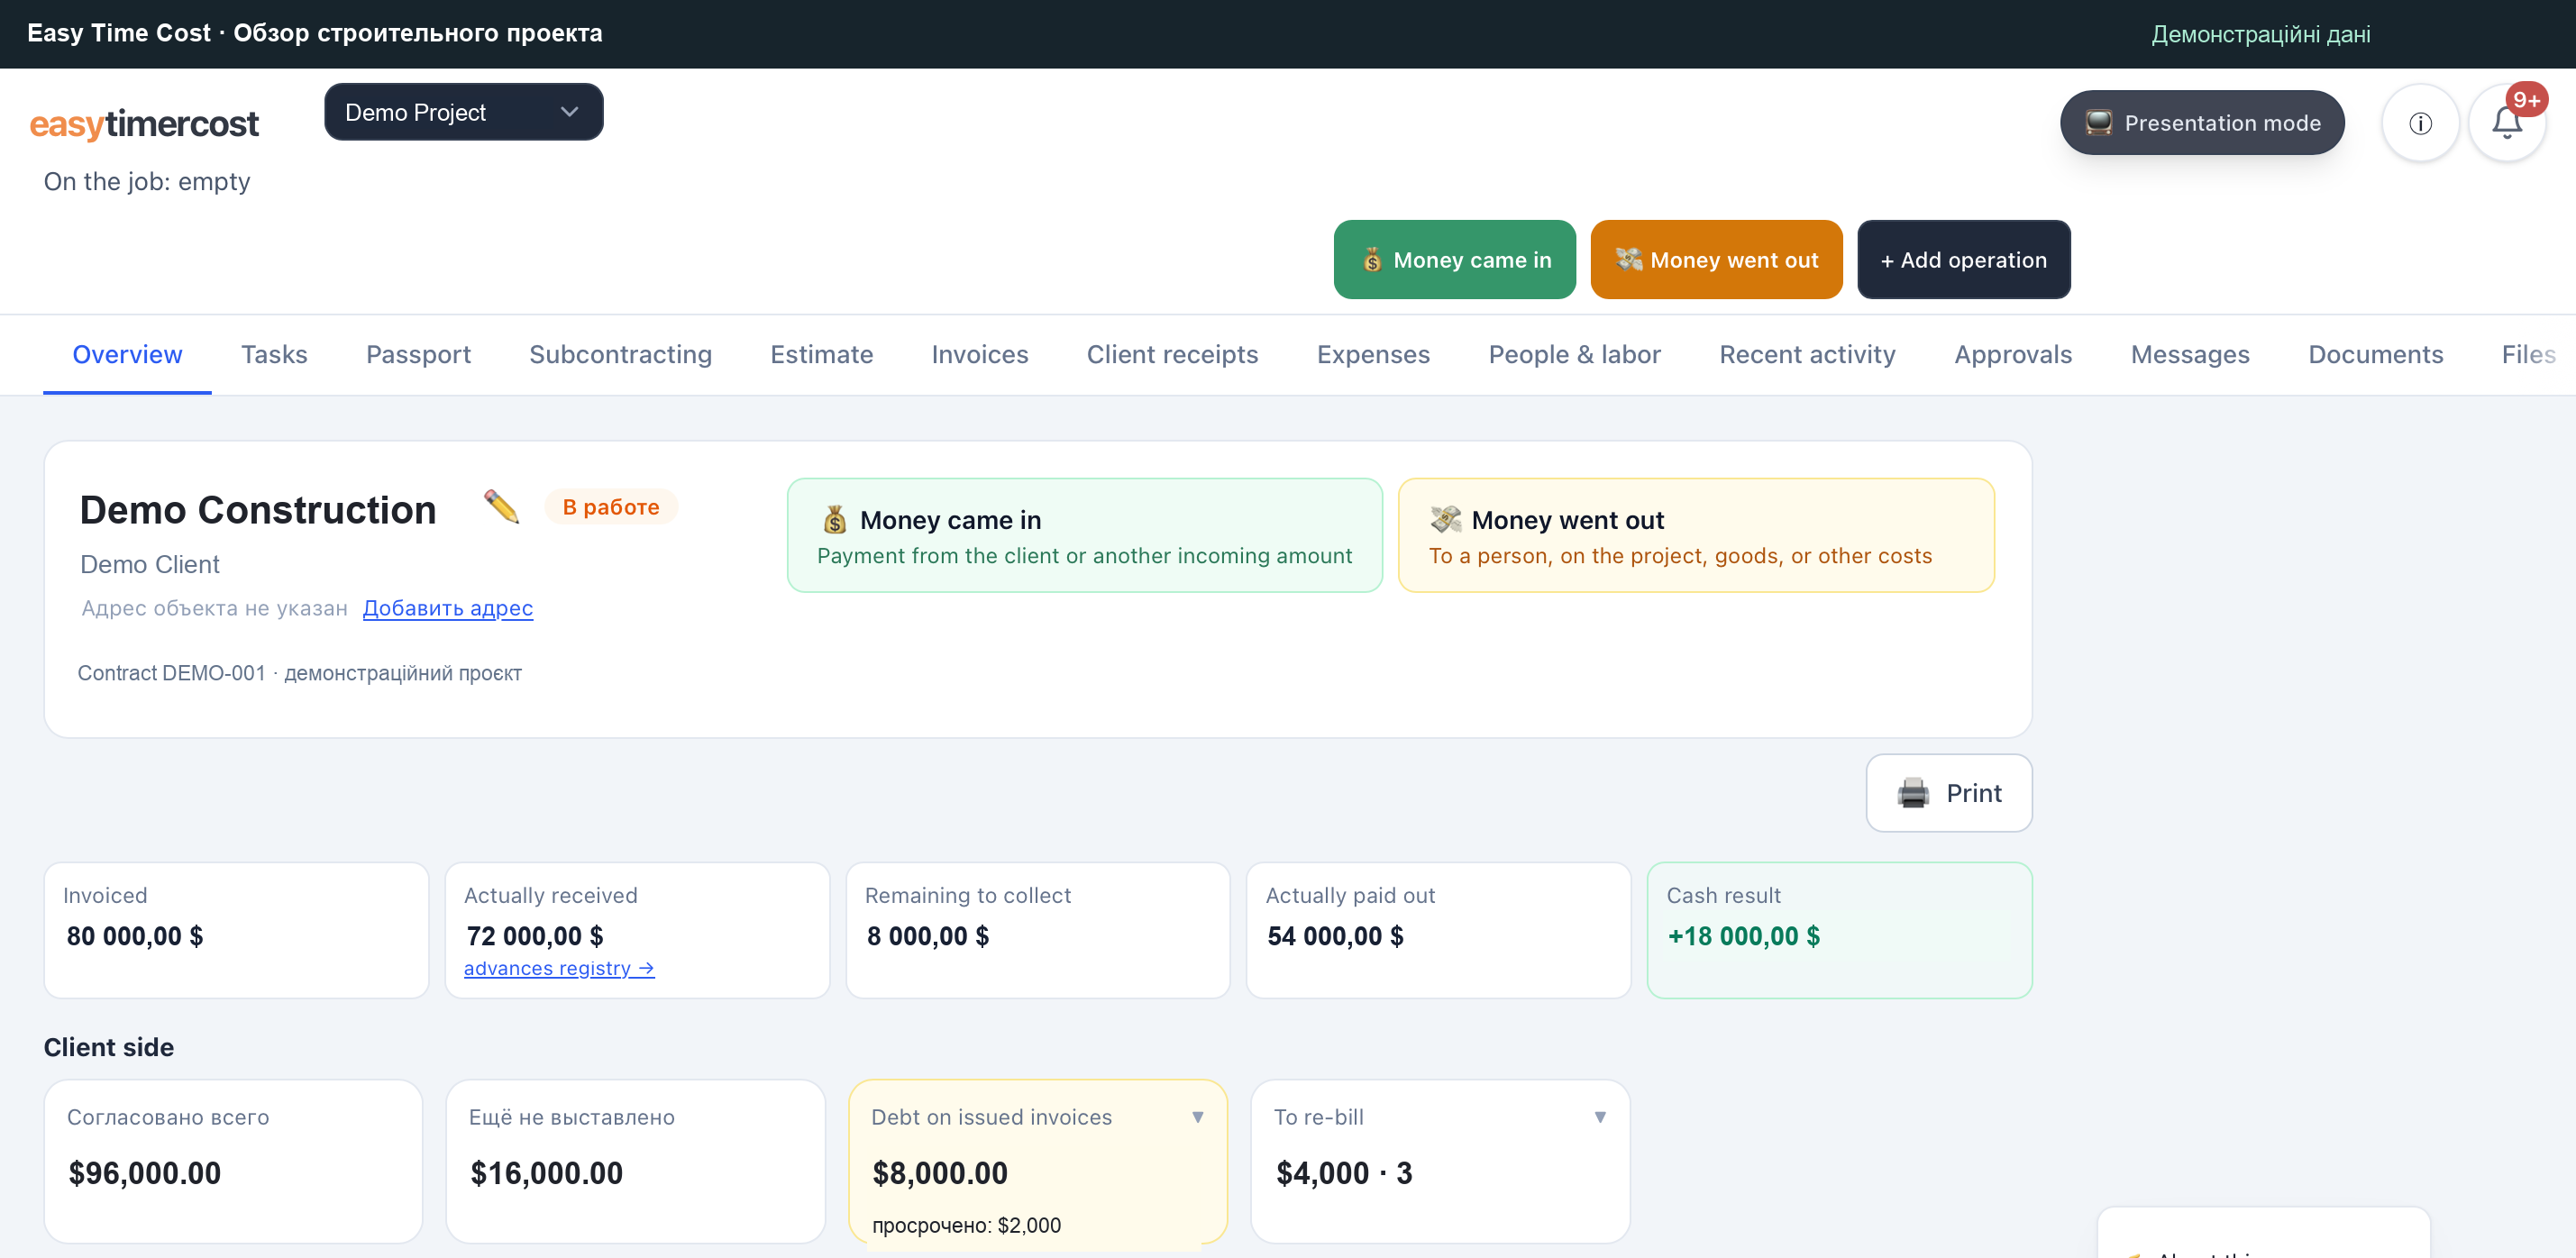The height and width of the screenshot is (1258, 2576).
Task: Click the В работе status badge
Action: [610, 507]
